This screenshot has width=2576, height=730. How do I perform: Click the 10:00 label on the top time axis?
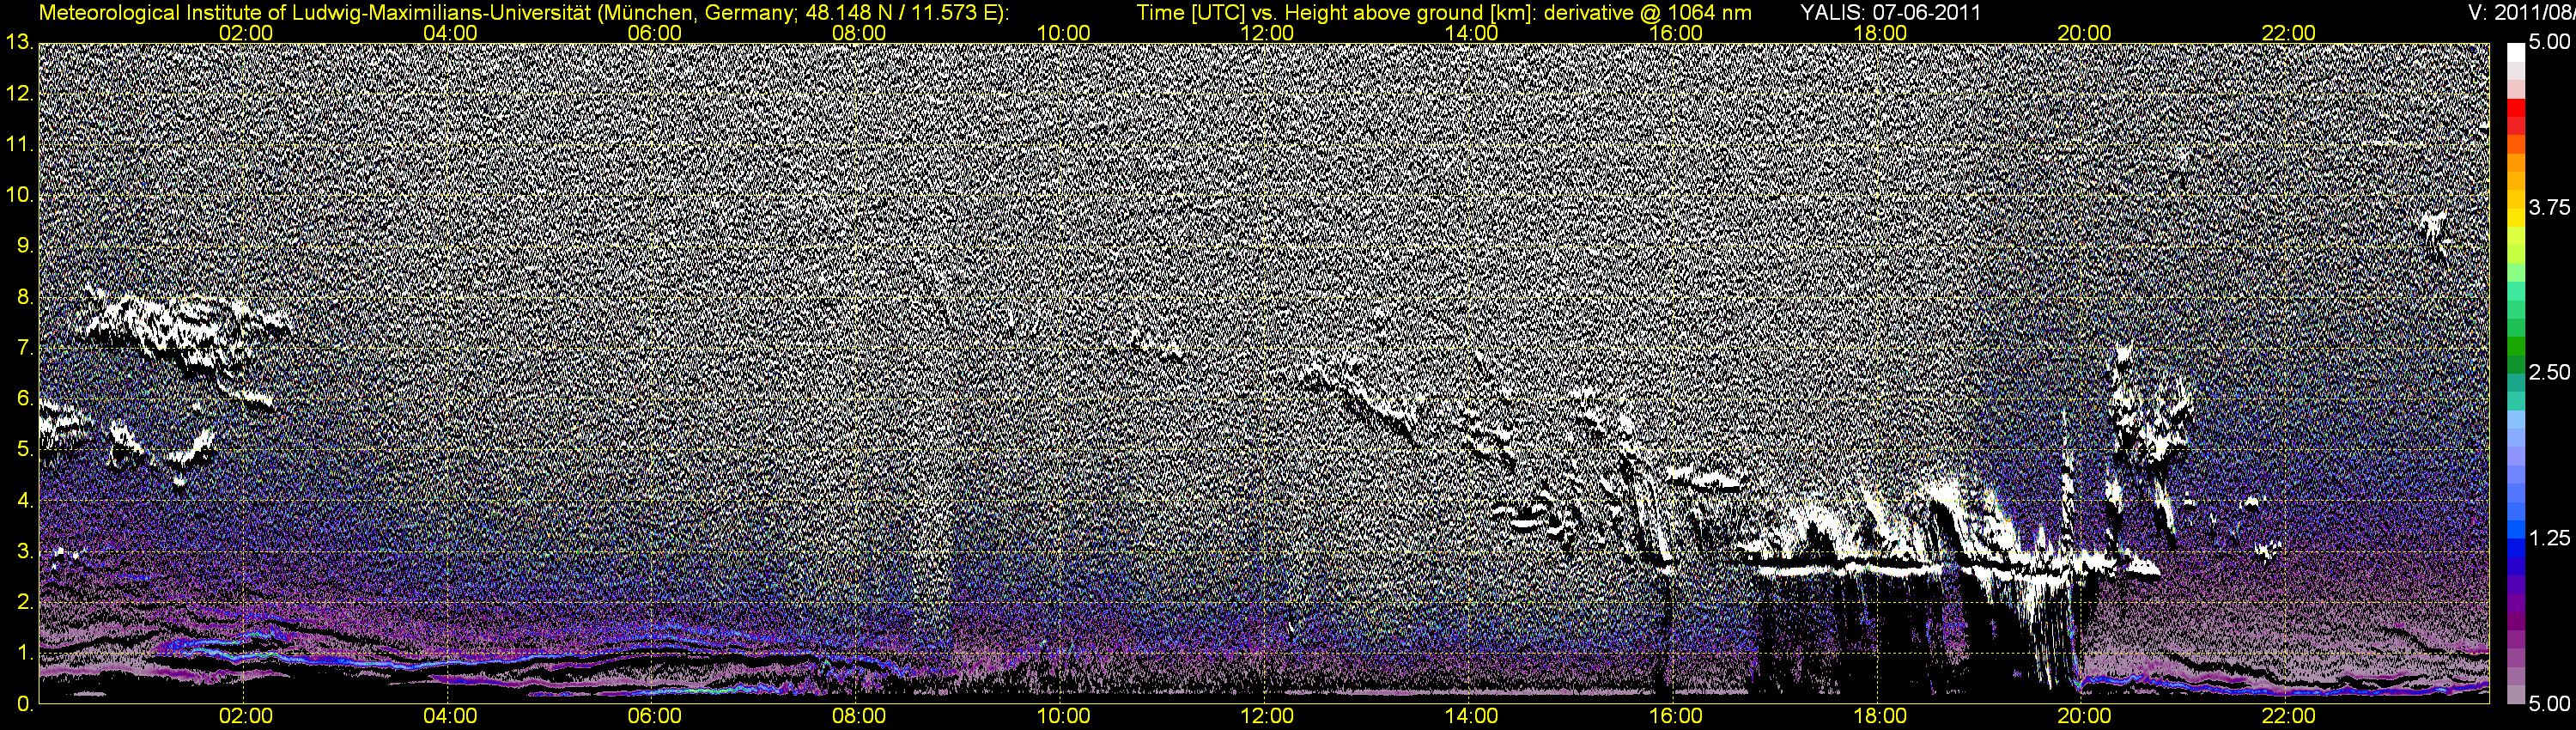(1063, 33)
